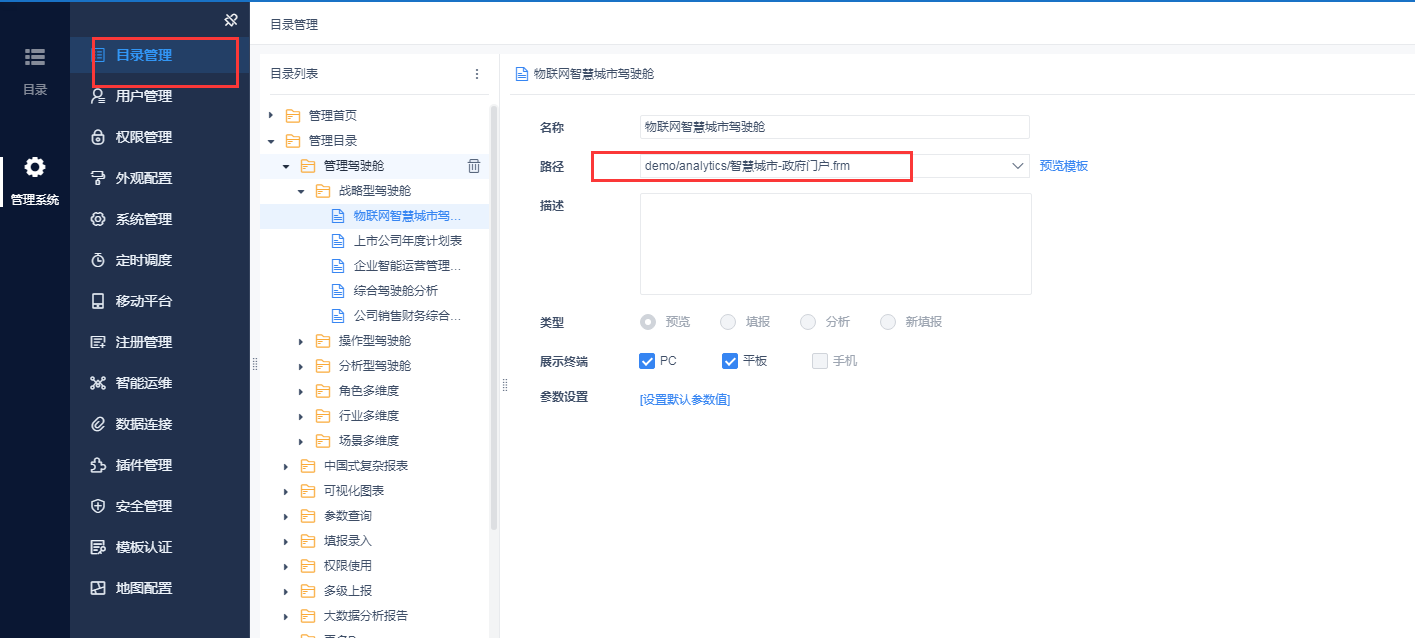Click the 插件管理 puzzle icon
This screenshot has width=1415, height=638.
click(98, 465)
